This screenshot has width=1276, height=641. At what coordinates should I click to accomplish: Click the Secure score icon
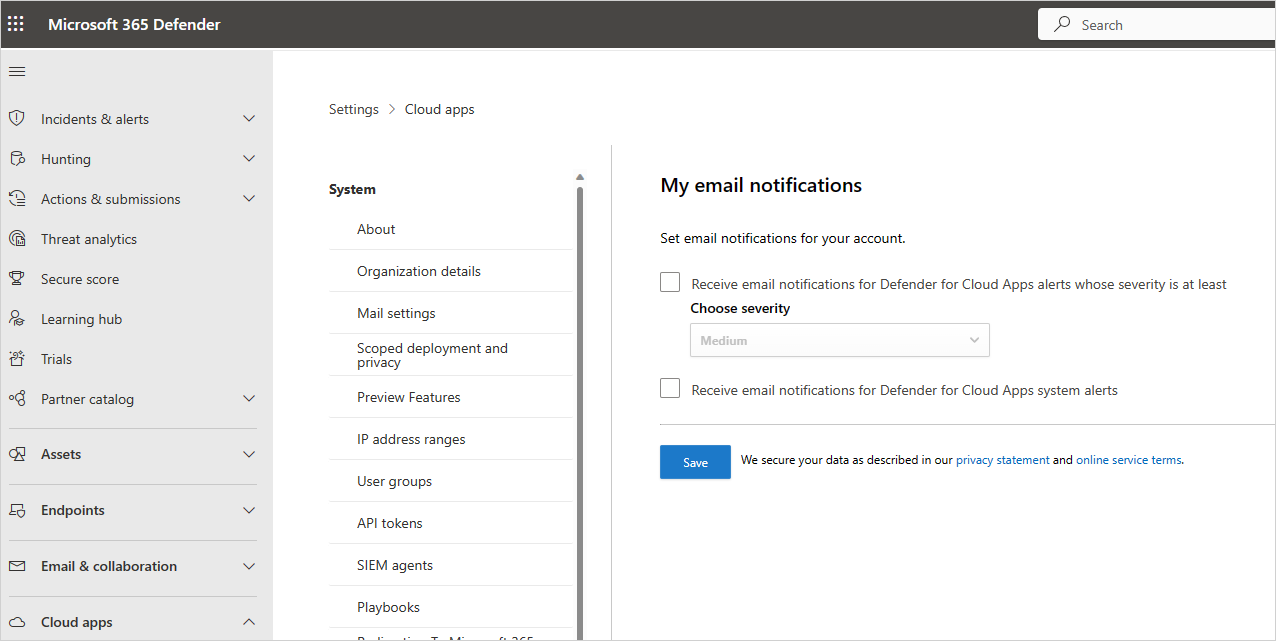point(16,278)
